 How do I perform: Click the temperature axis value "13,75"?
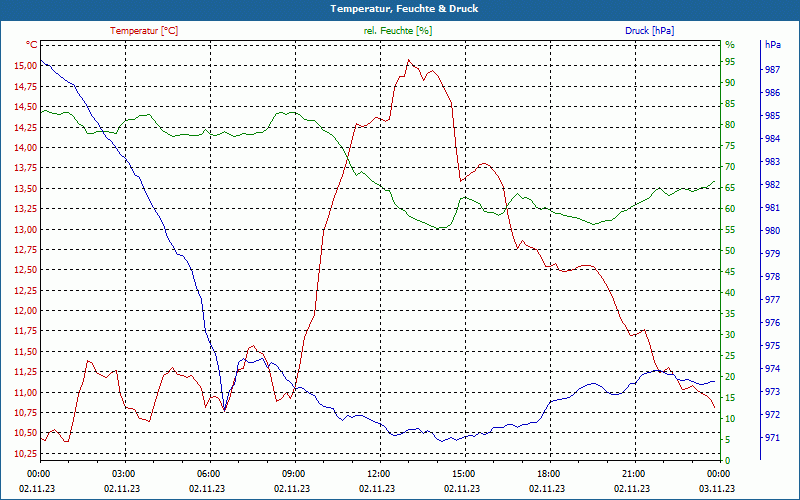point(27,168)
